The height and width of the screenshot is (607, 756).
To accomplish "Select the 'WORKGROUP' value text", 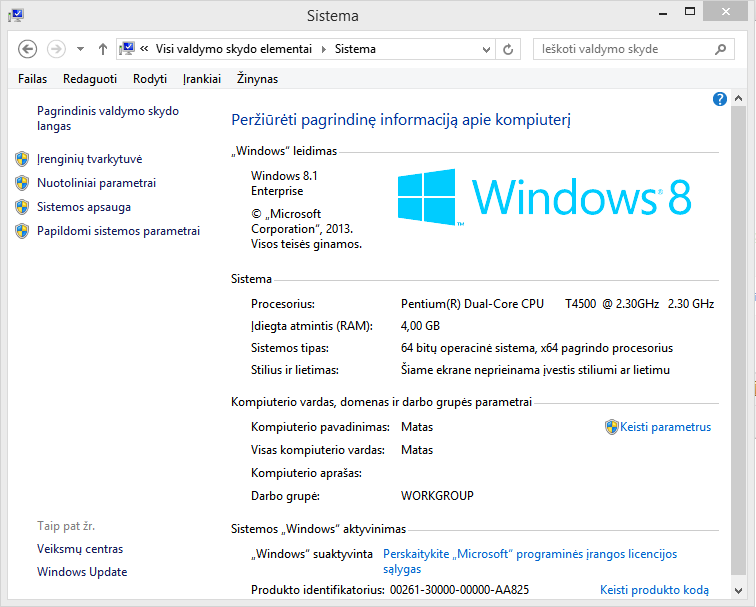I will (437, 496).
